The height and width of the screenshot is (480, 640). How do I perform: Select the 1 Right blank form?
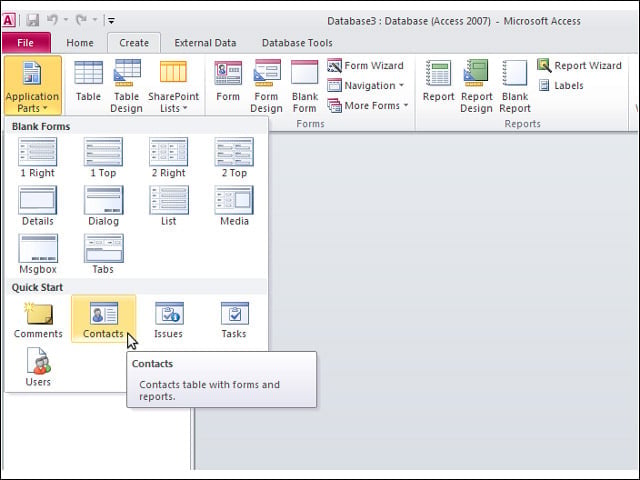(x=38, y=158)
